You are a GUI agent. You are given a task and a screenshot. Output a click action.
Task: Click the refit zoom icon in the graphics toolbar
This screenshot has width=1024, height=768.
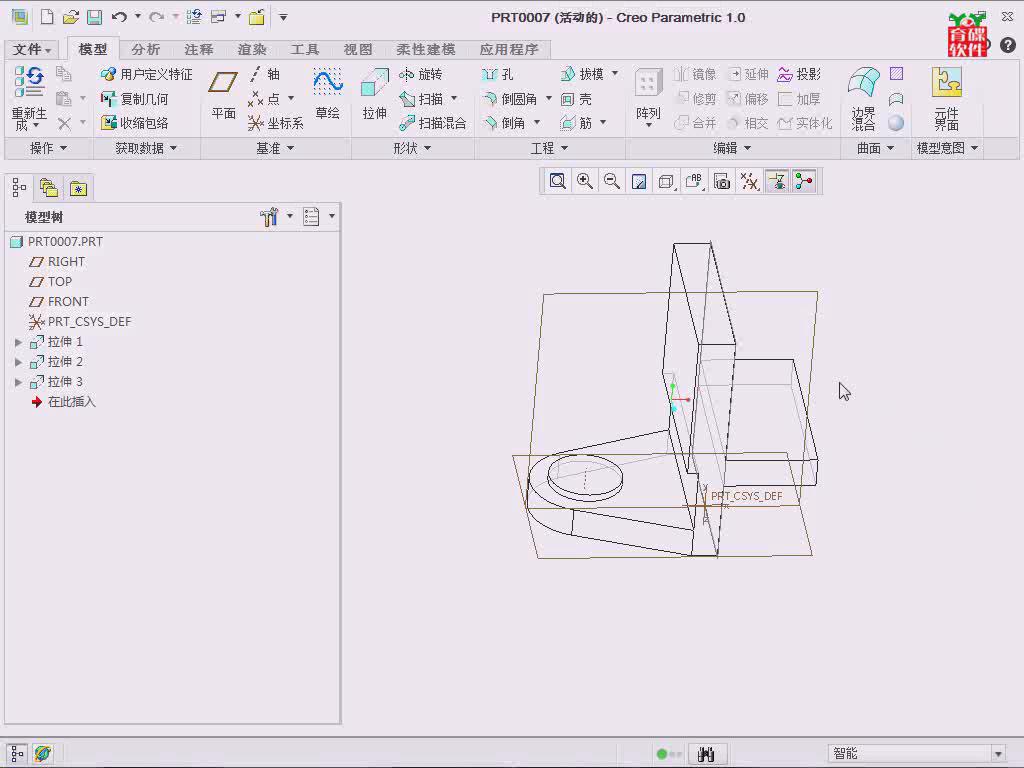[557, 181]
